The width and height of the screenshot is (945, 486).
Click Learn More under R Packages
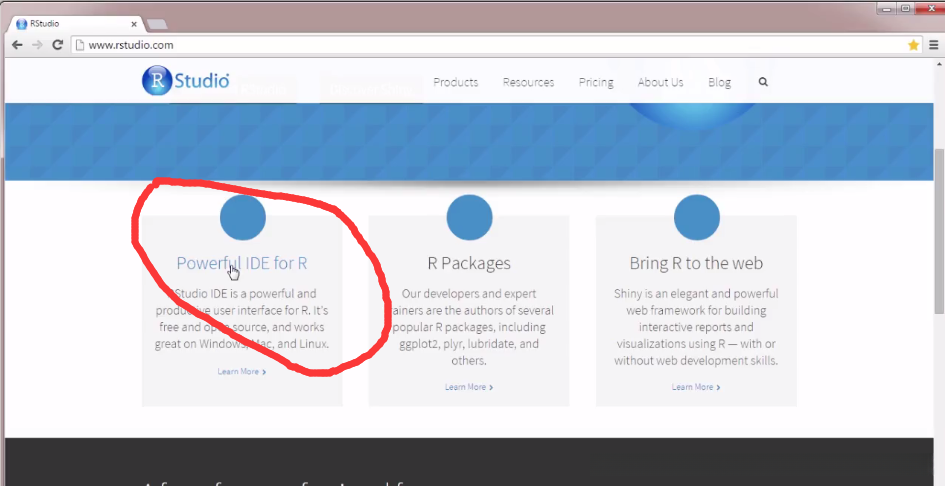pyautogui.click(x=469, y=387)
